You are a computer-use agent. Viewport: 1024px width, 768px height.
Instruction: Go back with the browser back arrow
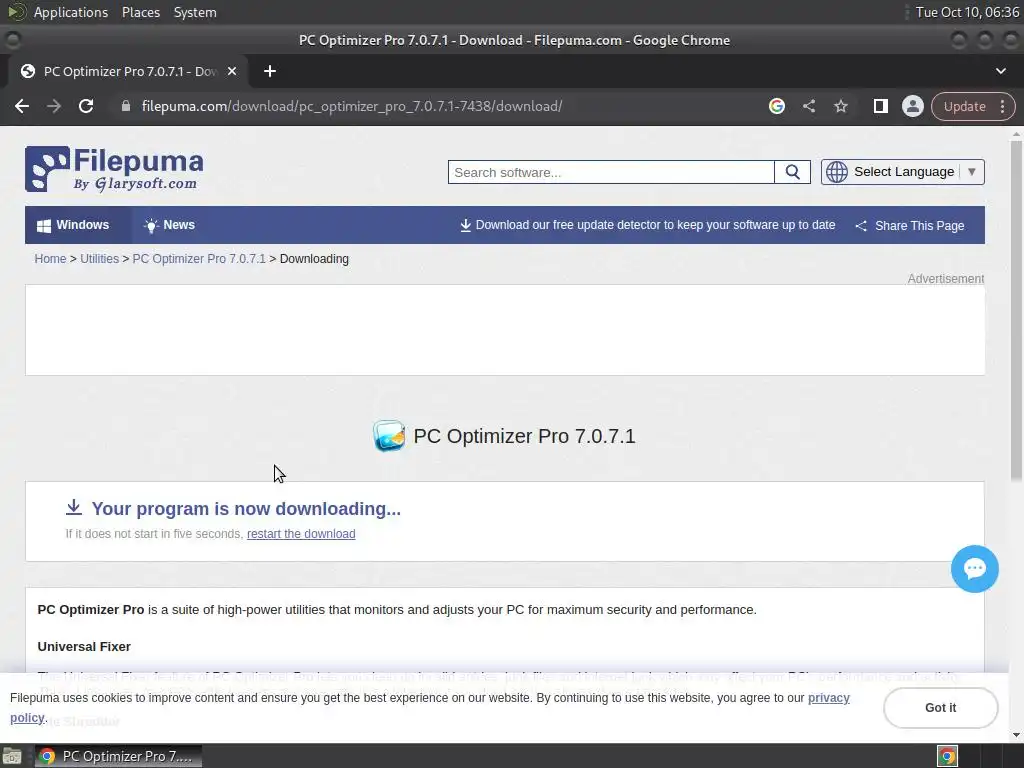point(22,106)
